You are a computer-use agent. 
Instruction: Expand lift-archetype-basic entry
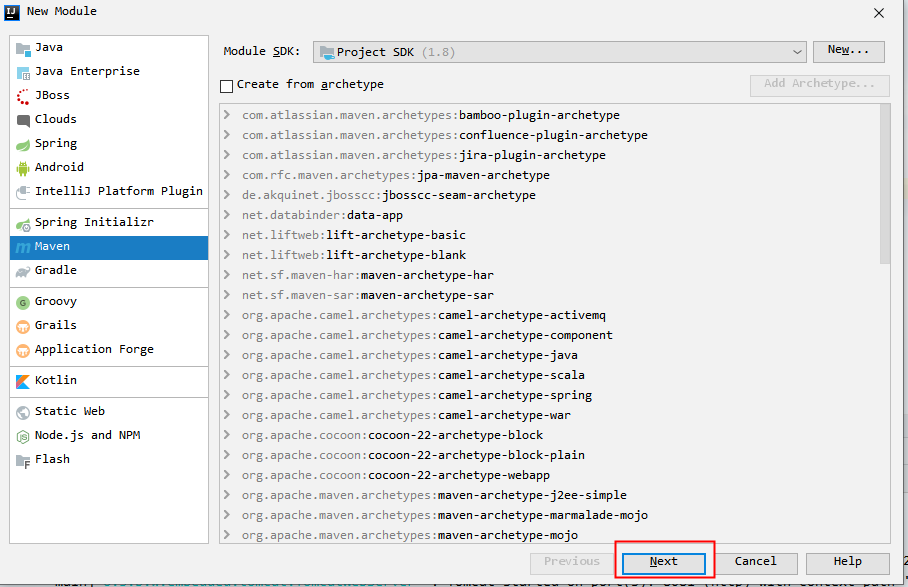228,234
